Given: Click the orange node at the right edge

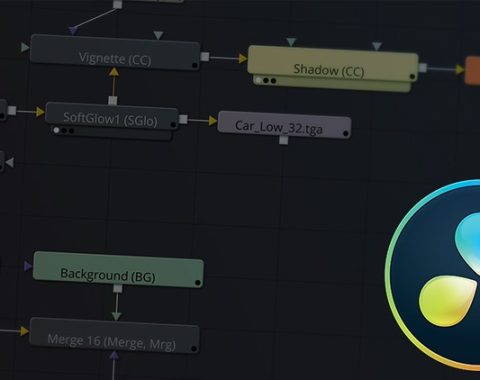Looking at the screenshot, I should click(473, 70).
